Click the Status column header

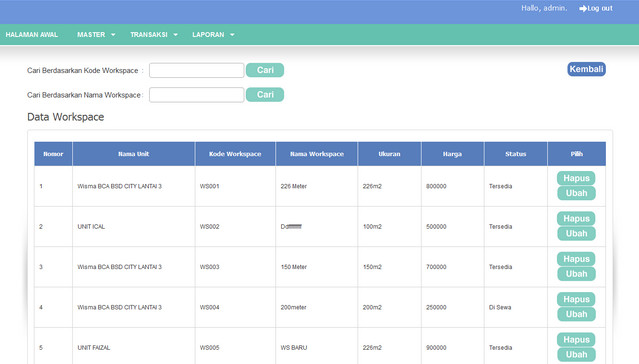(x=516, y=154)
